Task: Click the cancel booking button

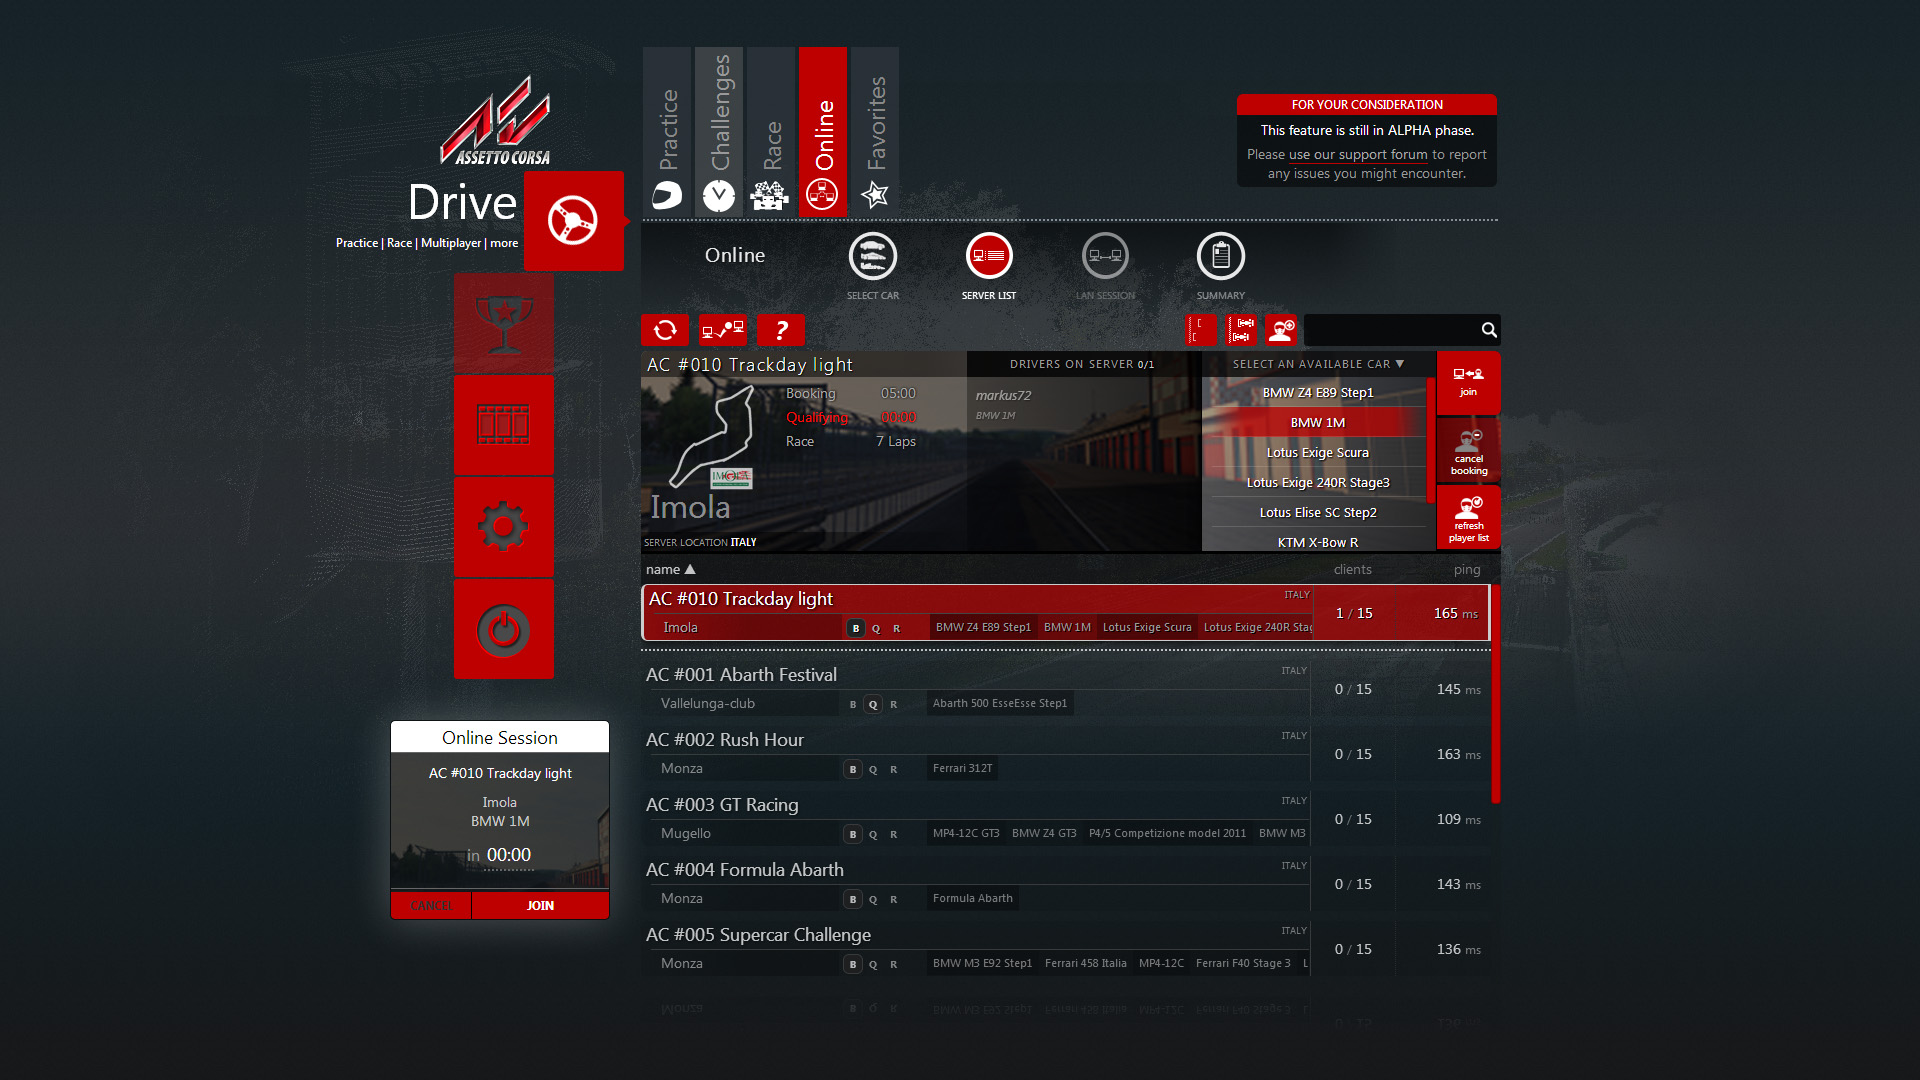Action: click(x=1468, y=451)
